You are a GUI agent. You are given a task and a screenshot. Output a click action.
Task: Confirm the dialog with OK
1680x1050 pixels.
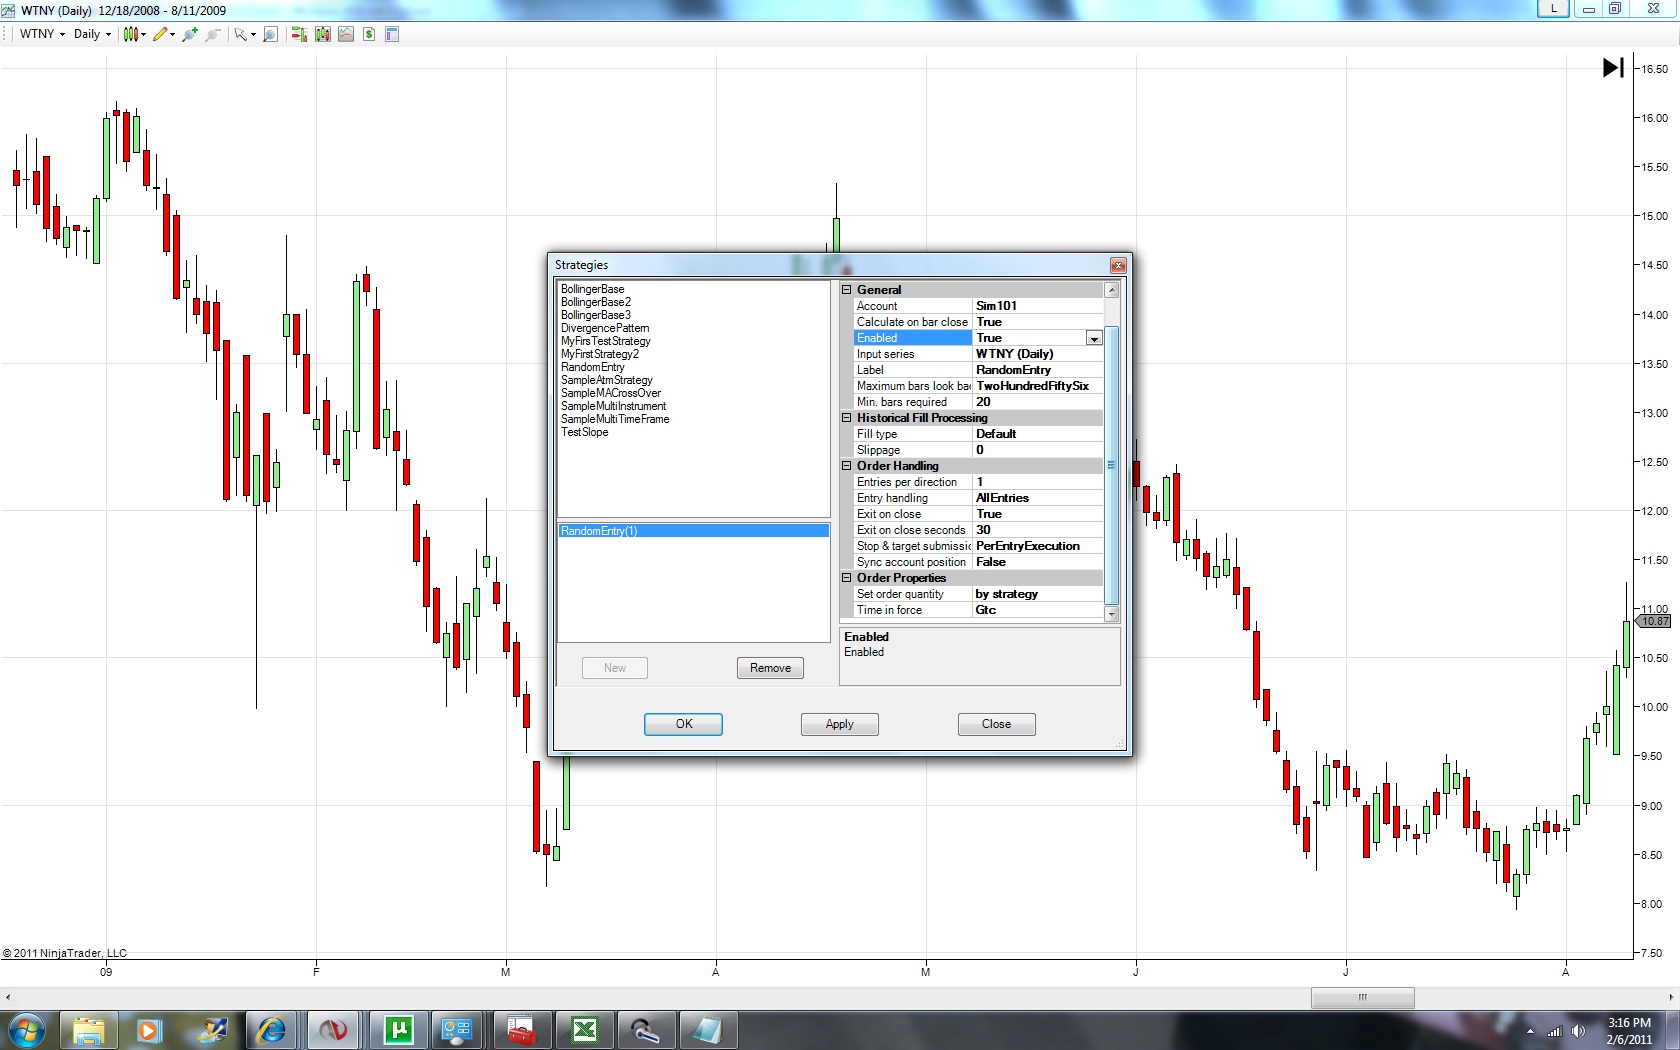tap(684, 724)
